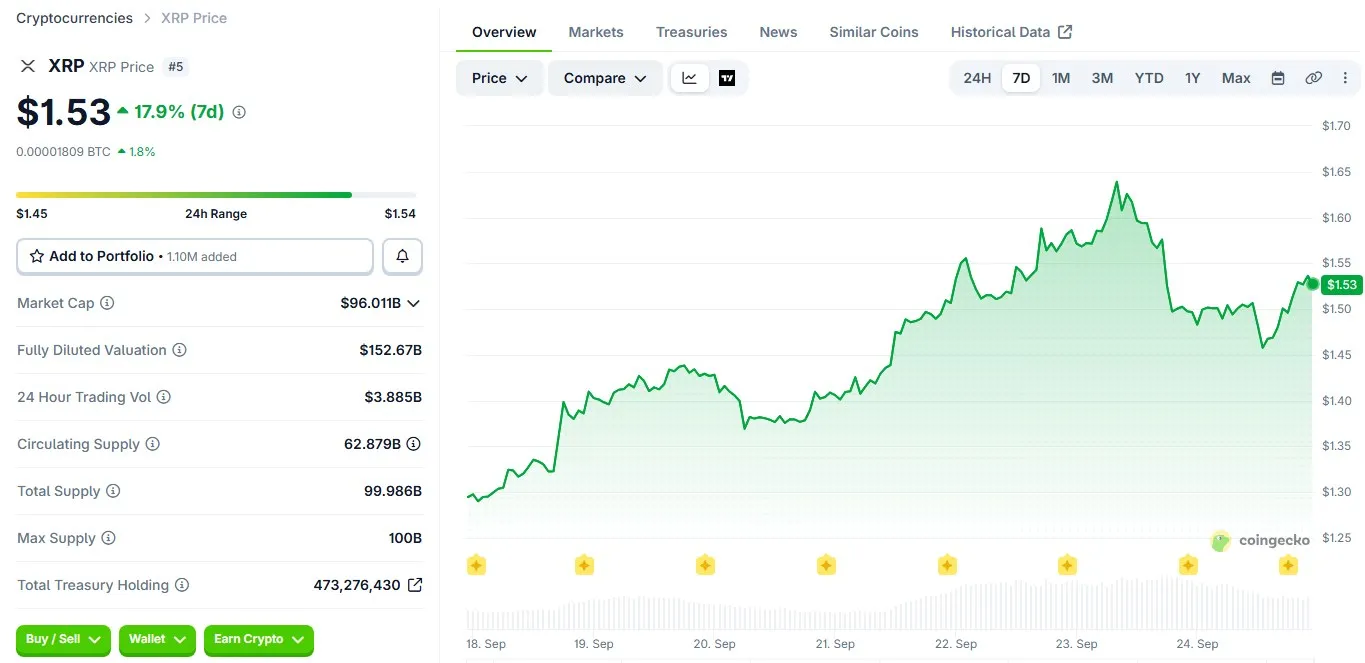Click the last news marker on right
Viewport: 1365px width, 663px height.
pos(1288,565)
